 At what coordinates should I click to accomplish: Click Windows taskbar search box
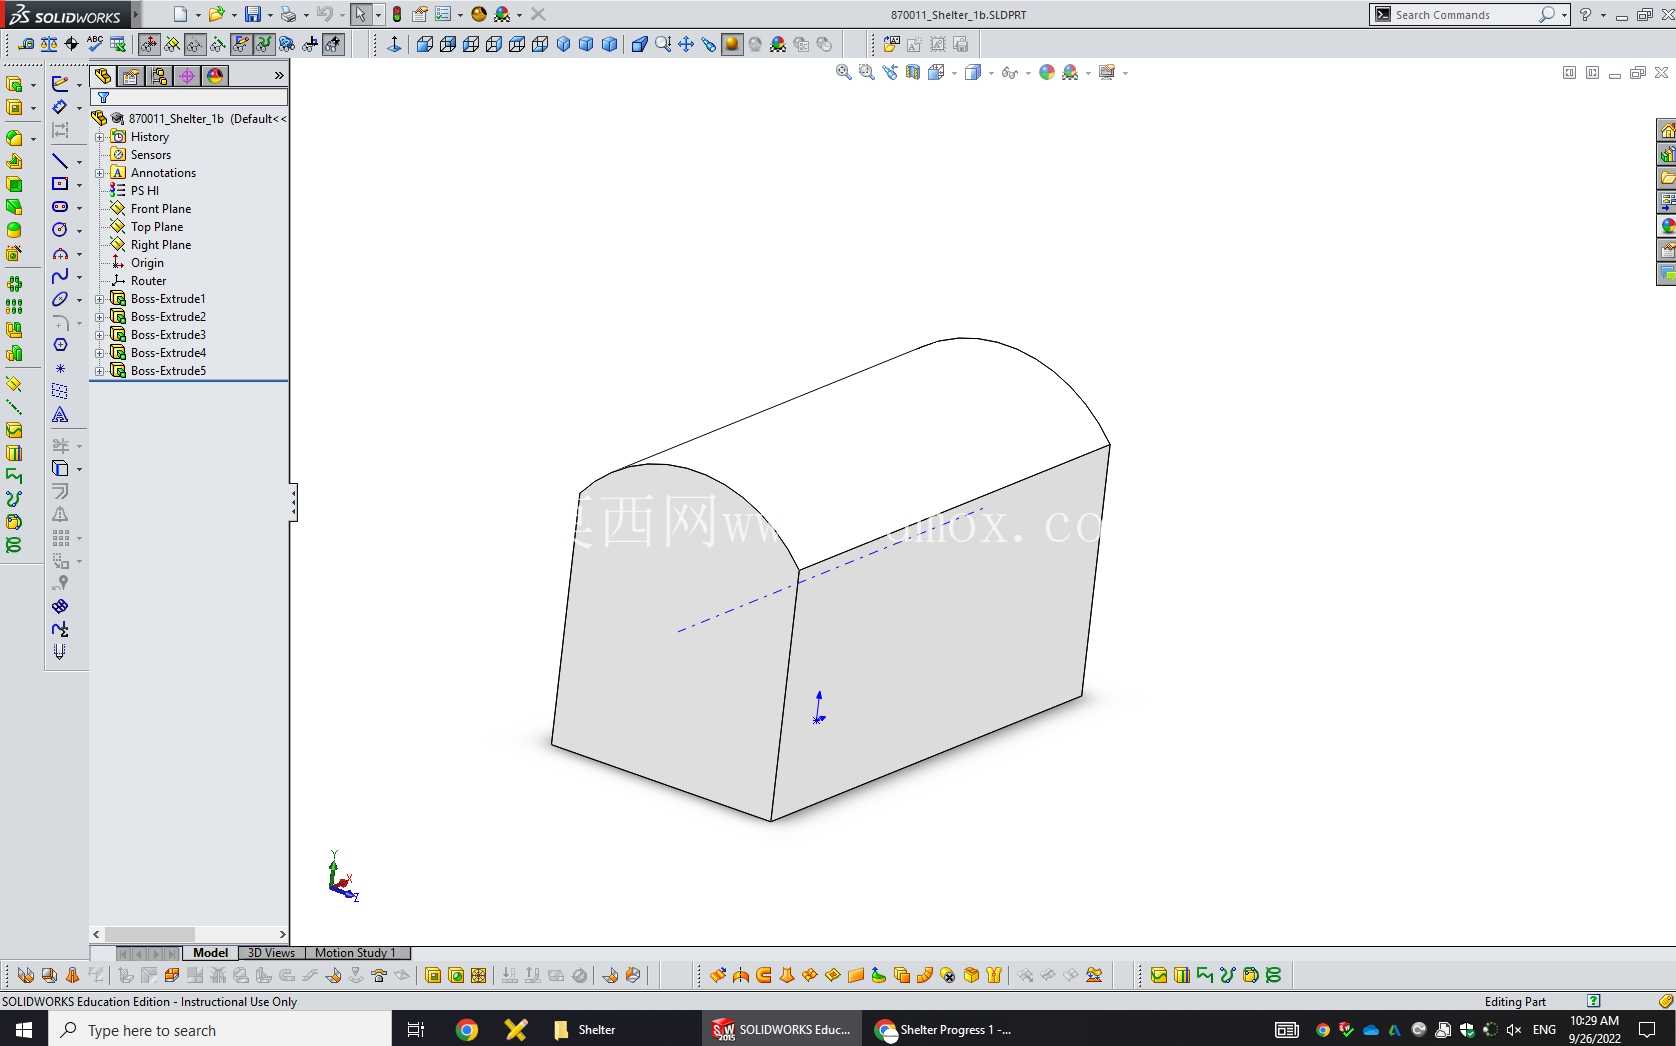219,1029
